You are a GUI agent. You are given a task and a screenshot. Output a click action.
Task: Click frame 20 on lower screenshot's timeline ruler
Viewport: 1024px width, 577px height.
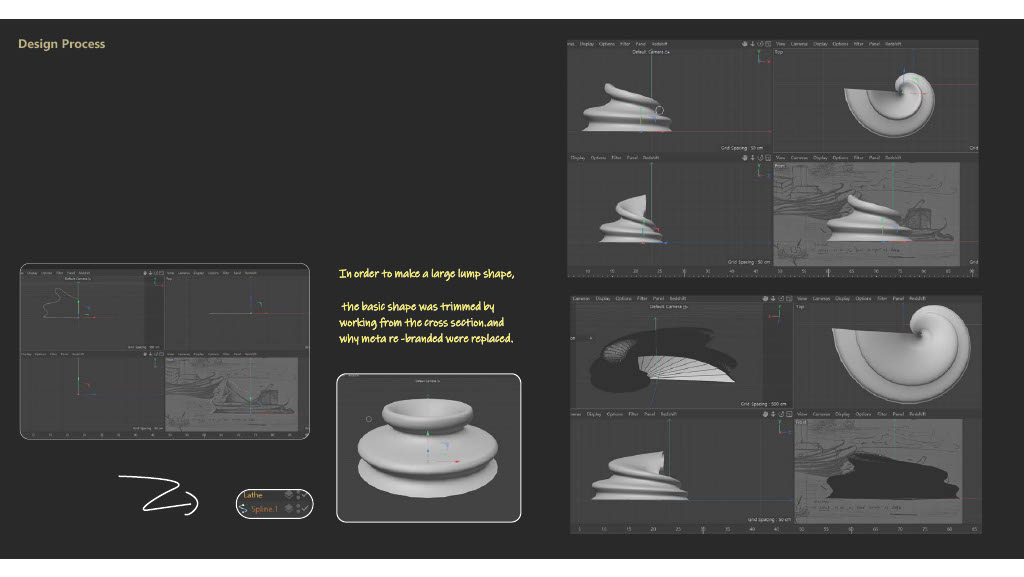(653, 529)
